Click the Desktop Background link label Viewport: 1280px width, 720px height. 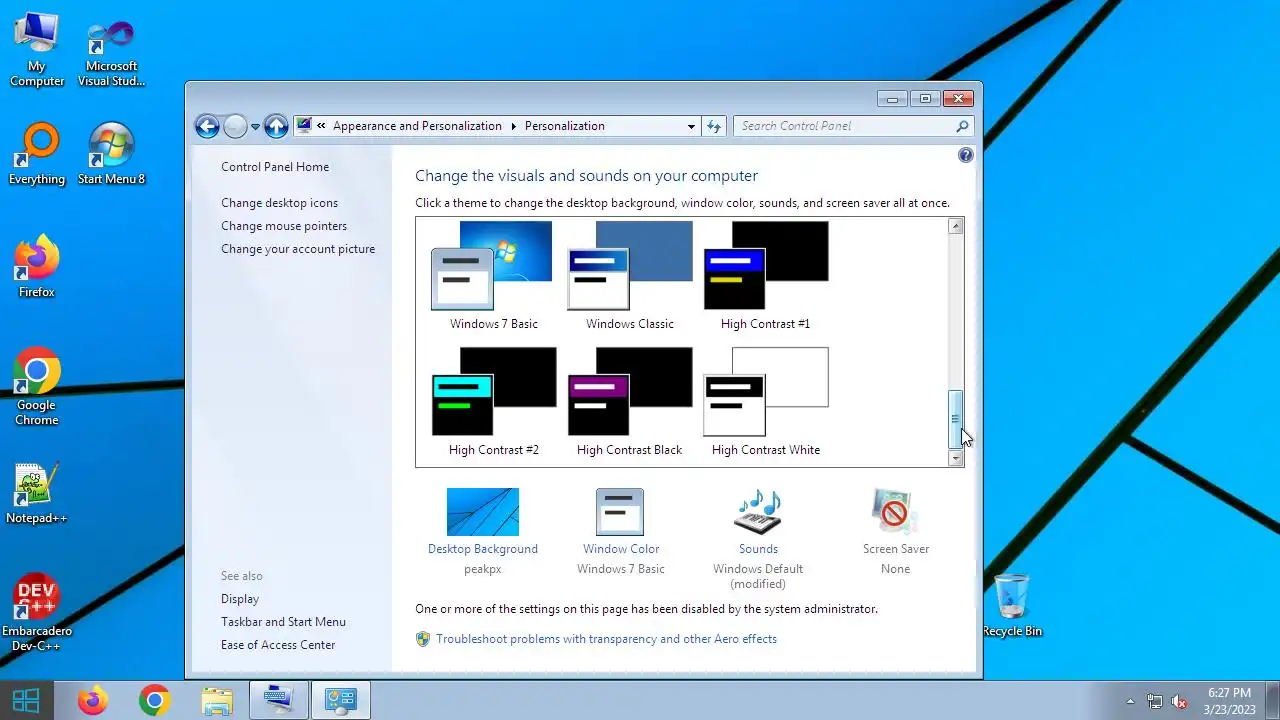tap(483, 549)
